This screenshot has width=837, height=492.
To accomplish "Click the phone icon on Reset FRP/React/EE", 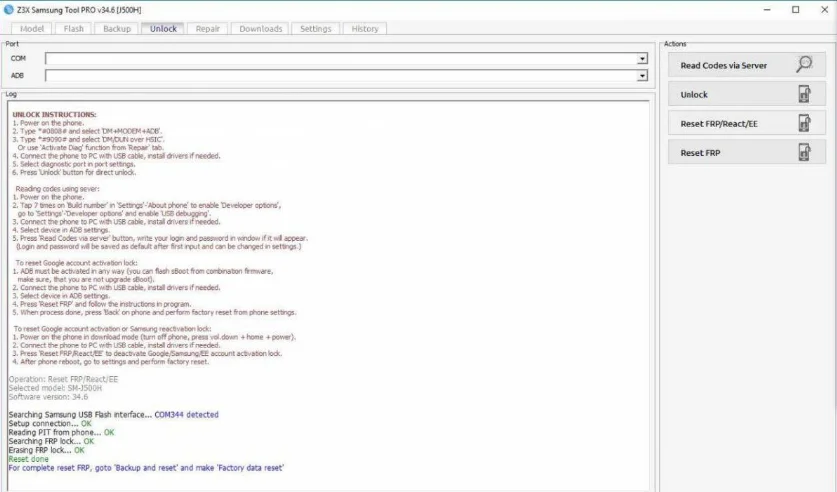I will (x=804, y=123).
